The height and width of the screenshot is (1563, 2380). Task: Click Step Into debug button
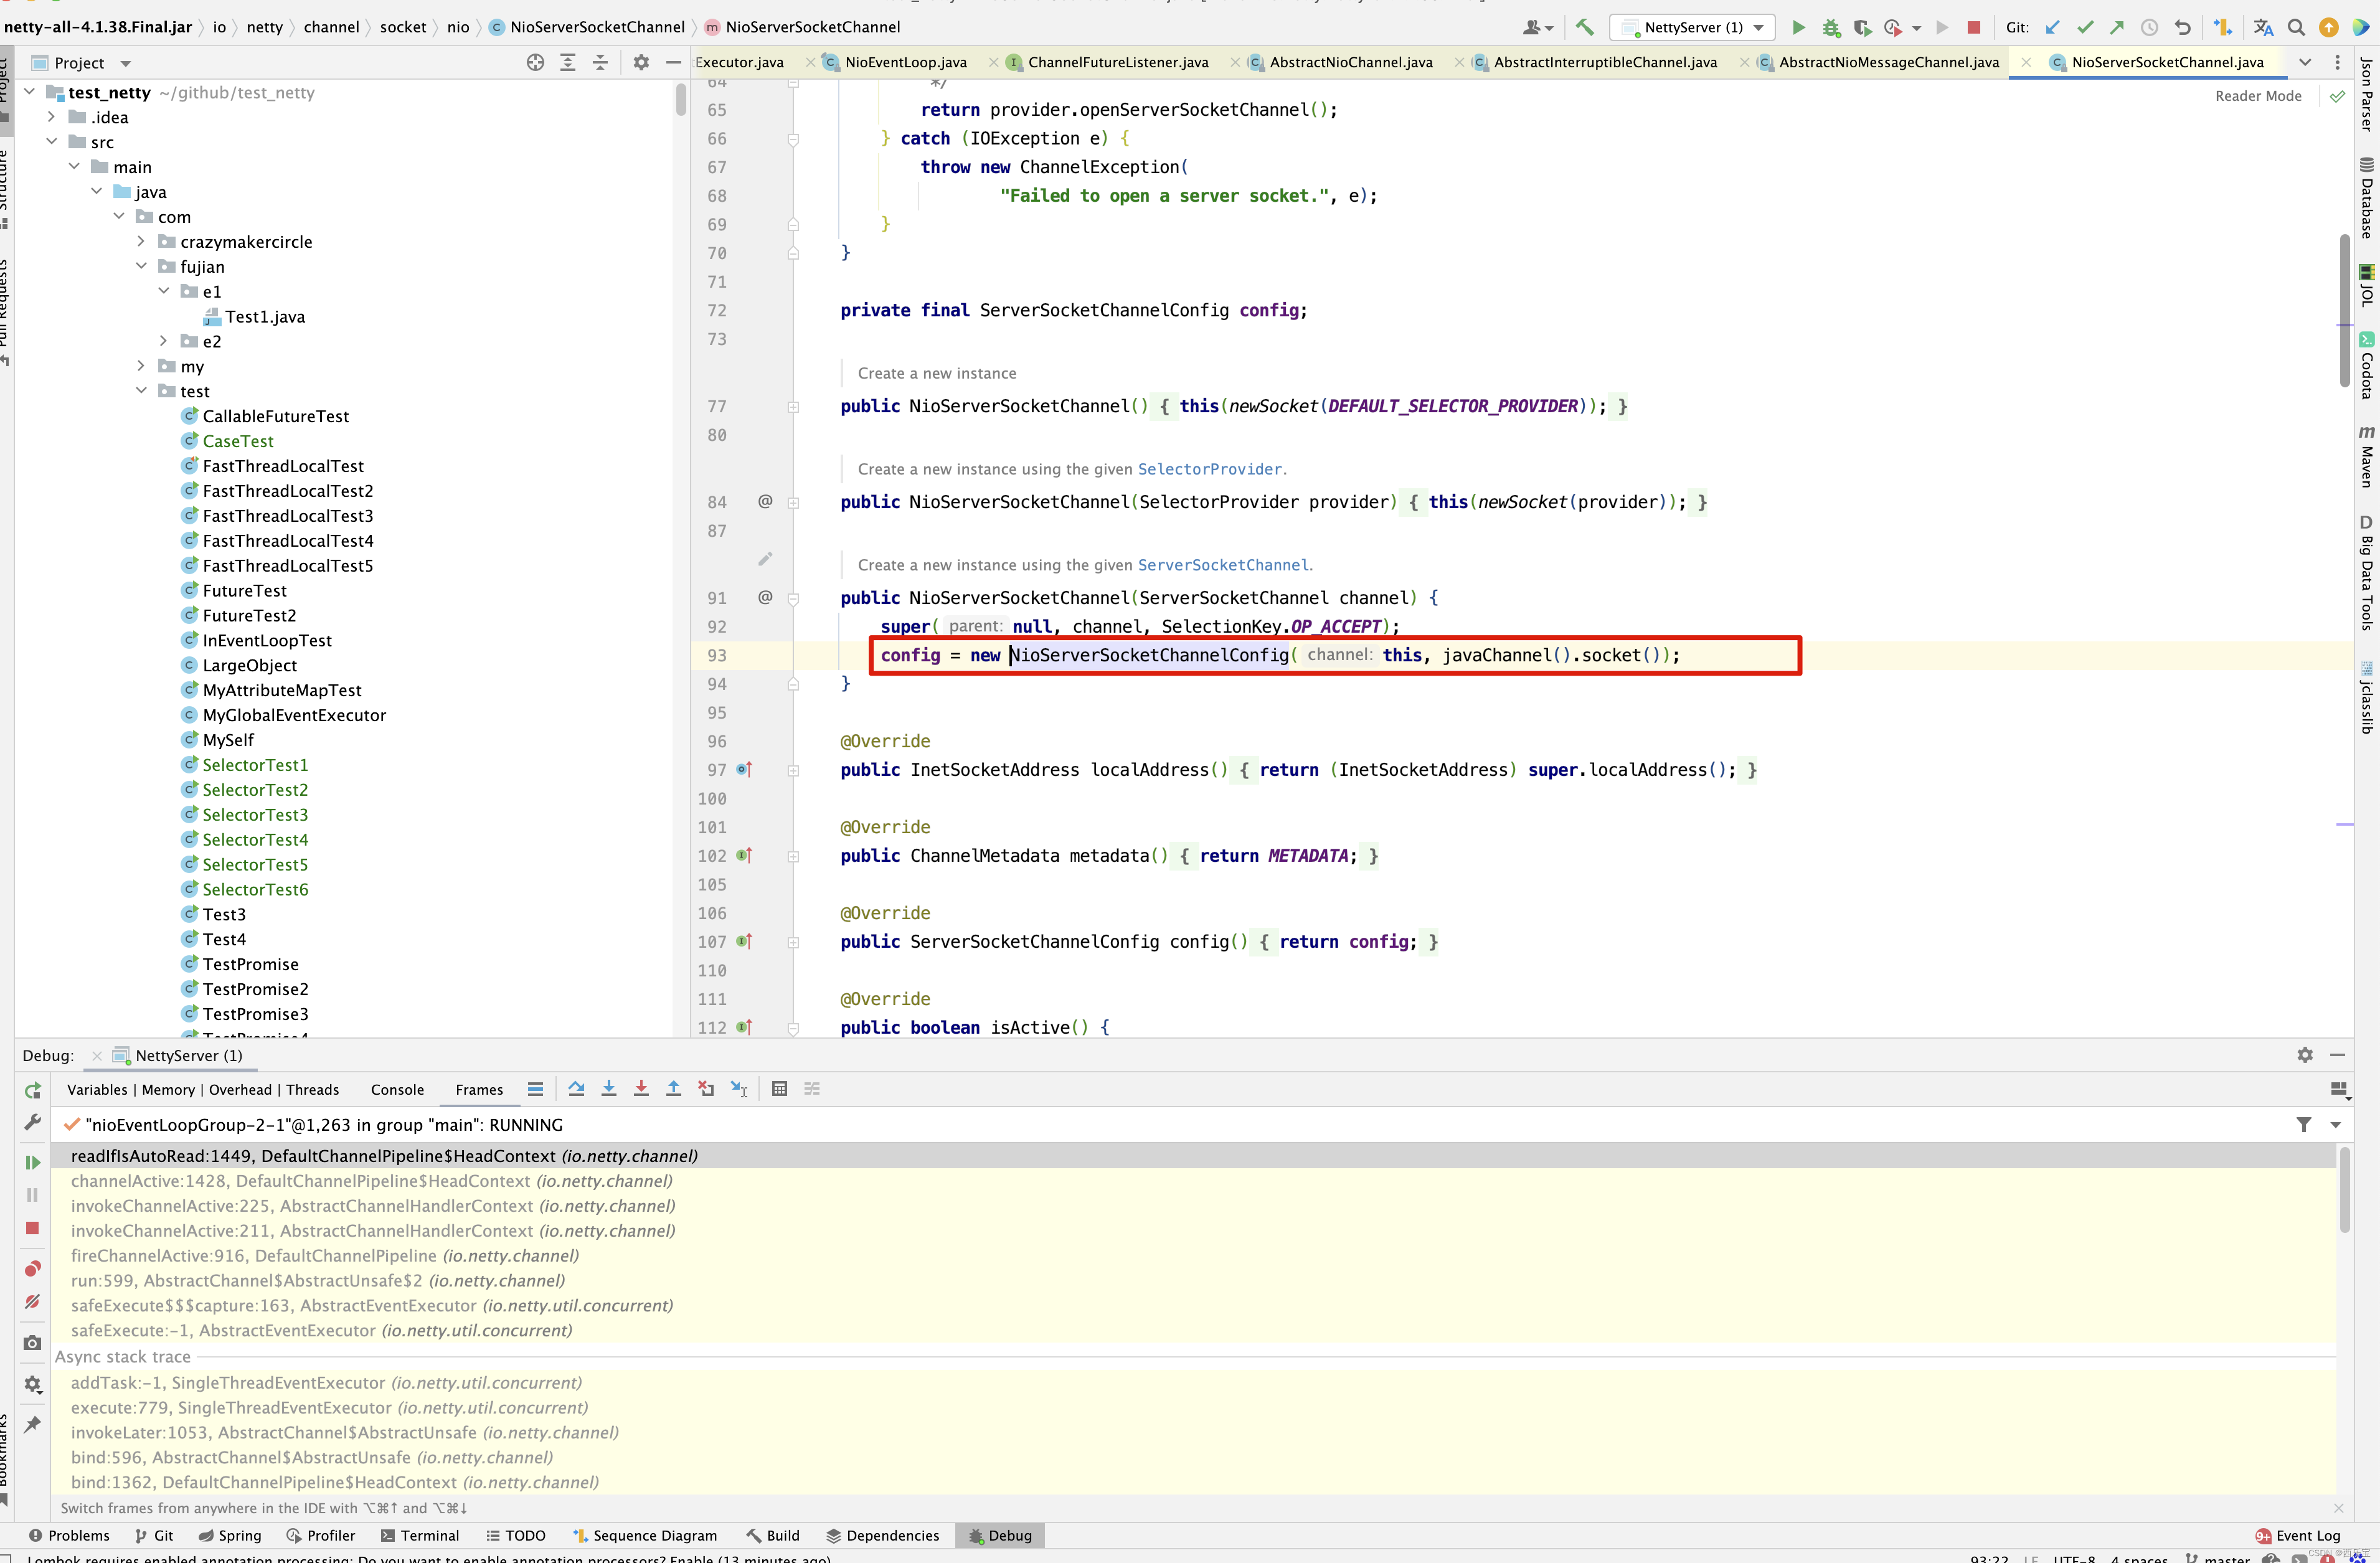608,1089
